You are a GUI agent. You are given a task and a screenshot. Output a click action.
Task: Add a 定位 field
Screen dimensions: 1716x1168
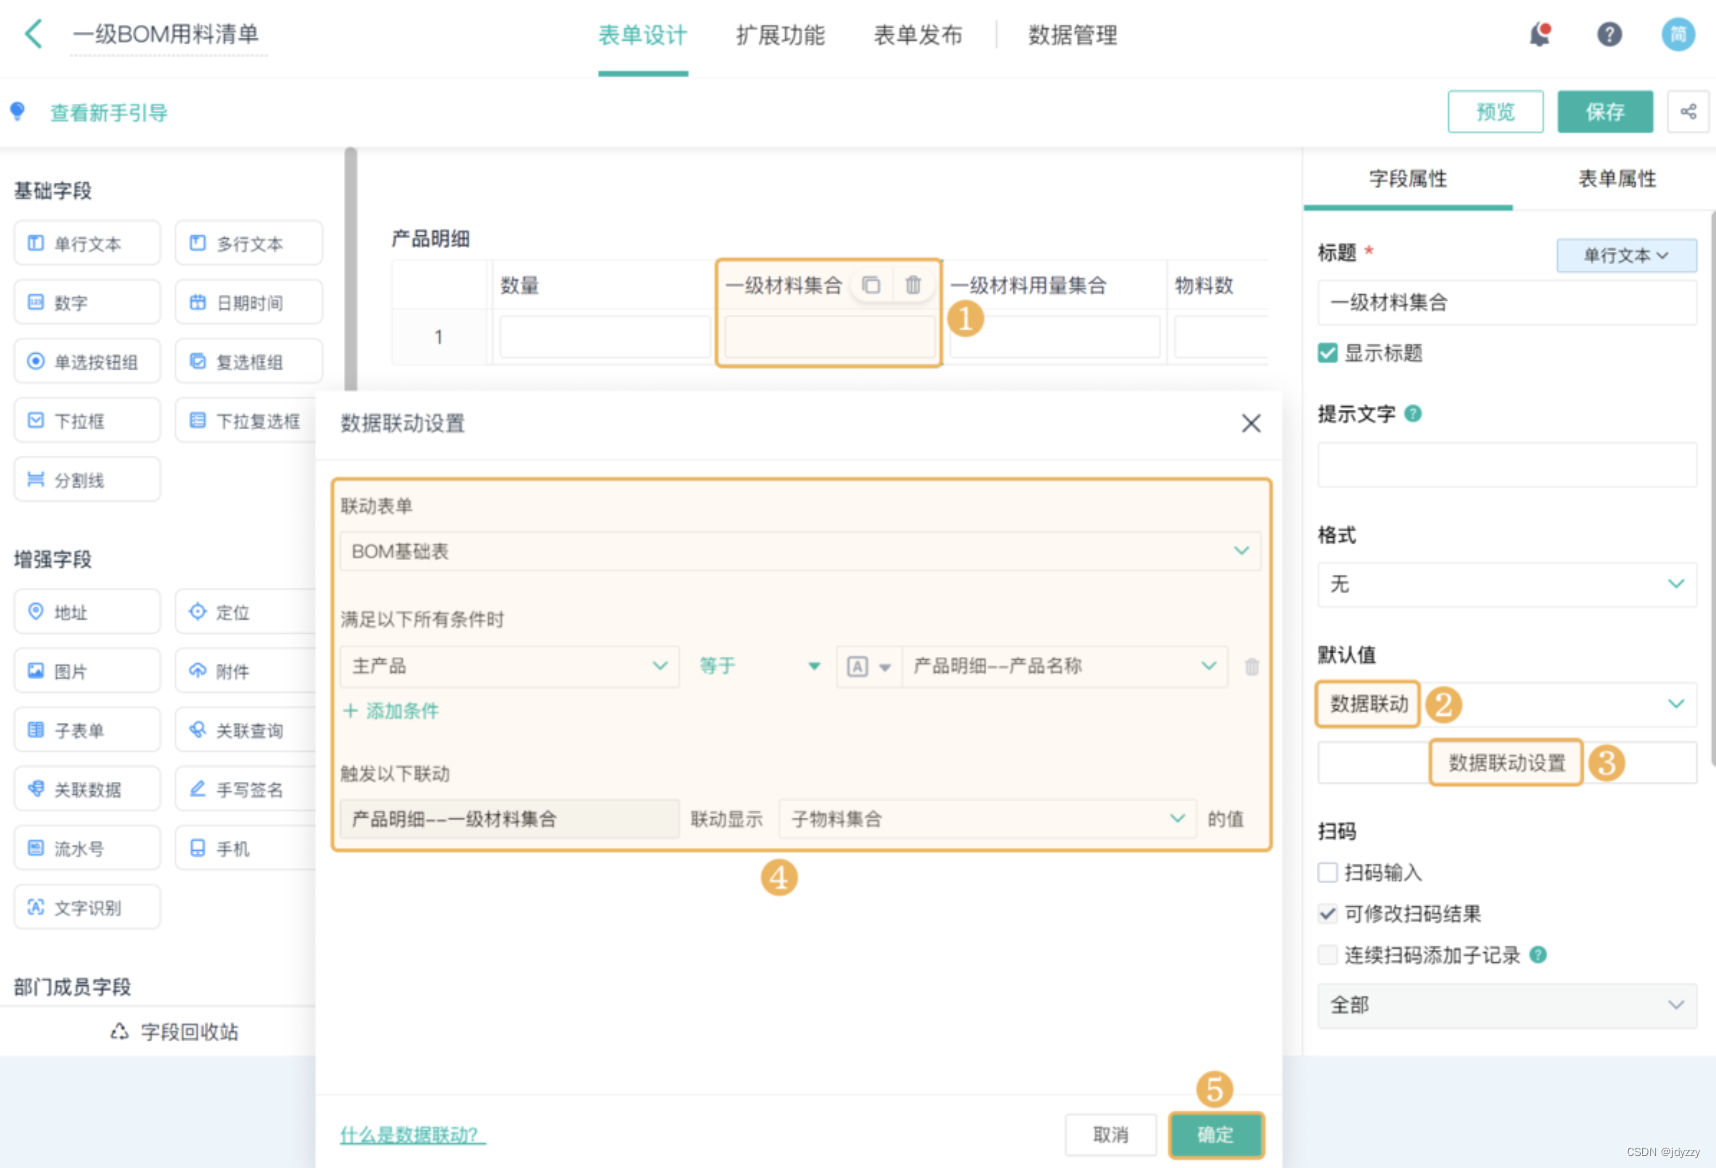pyautogui.click(x=246, y=611)
